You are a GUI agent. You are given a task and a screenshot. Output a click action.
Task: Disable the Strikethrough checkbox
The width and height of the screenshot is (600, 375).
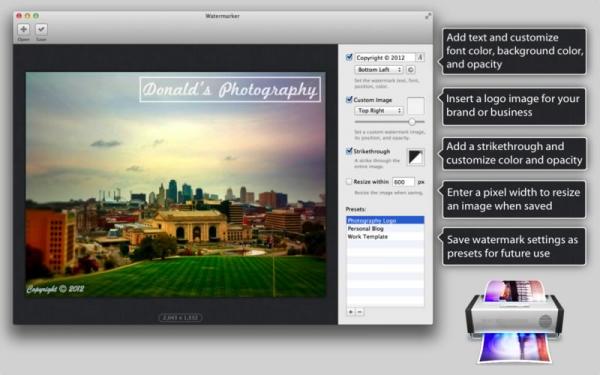(x=349, y=151)
